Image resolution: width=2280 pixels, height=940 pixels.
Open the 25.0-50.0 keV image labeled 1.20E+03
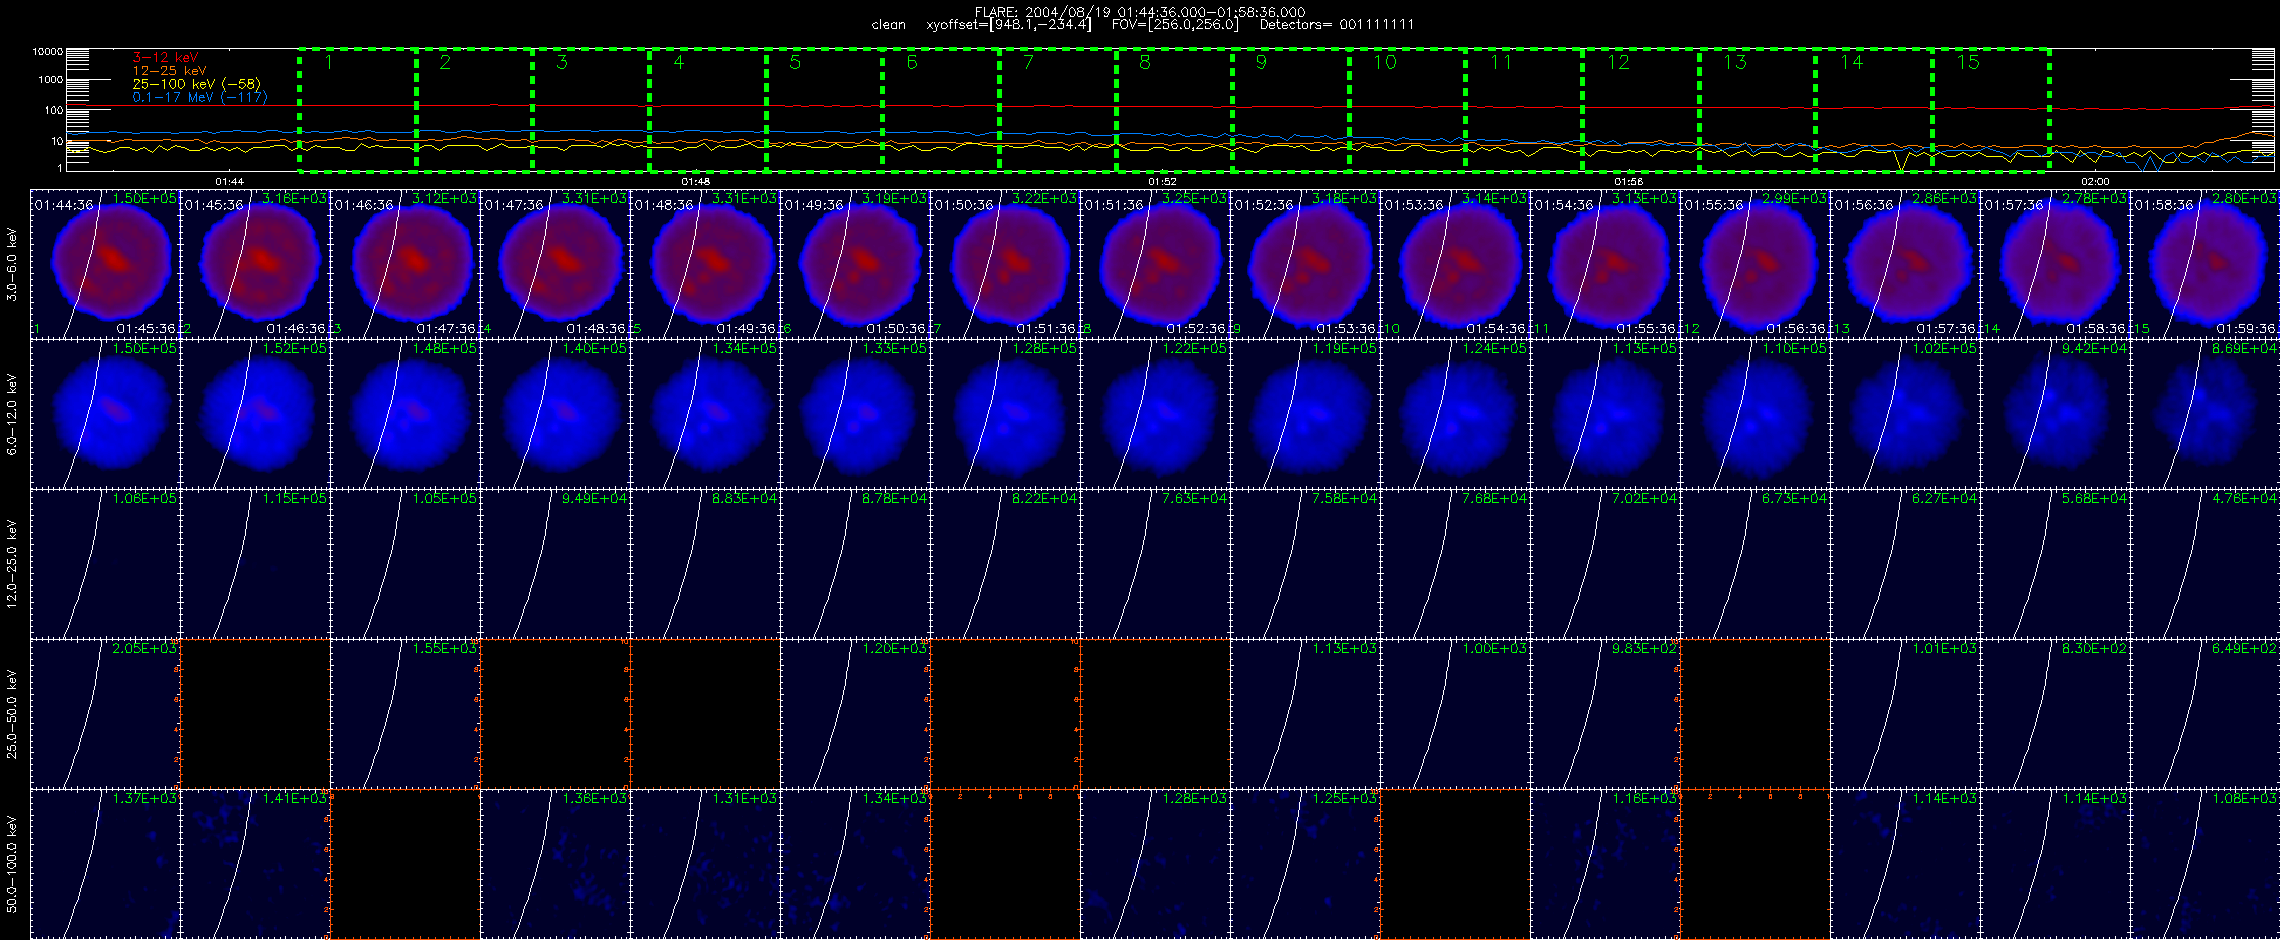click(855, 714)
